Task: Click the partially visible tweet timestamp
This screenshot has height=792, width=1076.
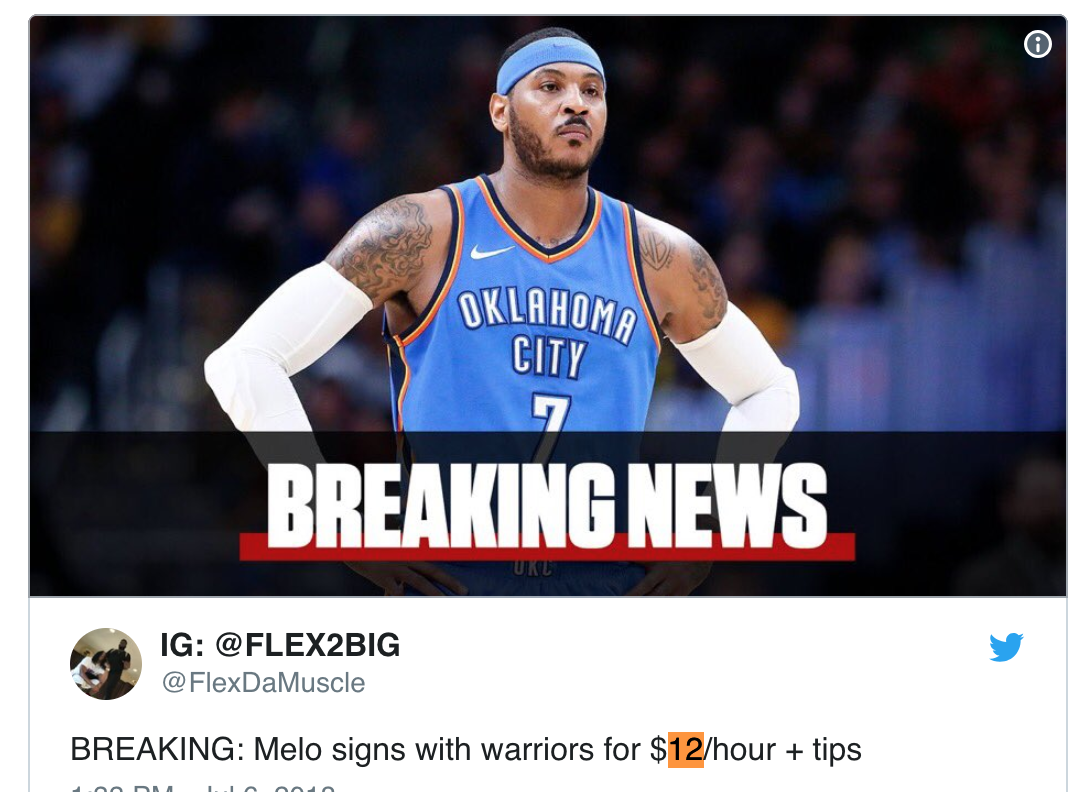Action: click(203, 787)
